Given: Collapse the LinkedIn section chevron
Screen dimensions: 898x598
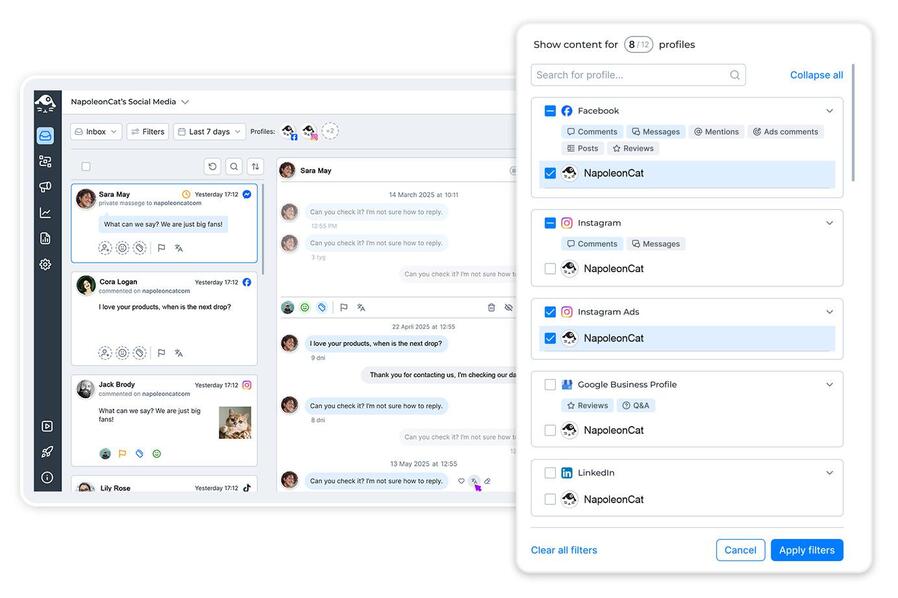Looking at the screenshot, I should click(x=829, y=473).
